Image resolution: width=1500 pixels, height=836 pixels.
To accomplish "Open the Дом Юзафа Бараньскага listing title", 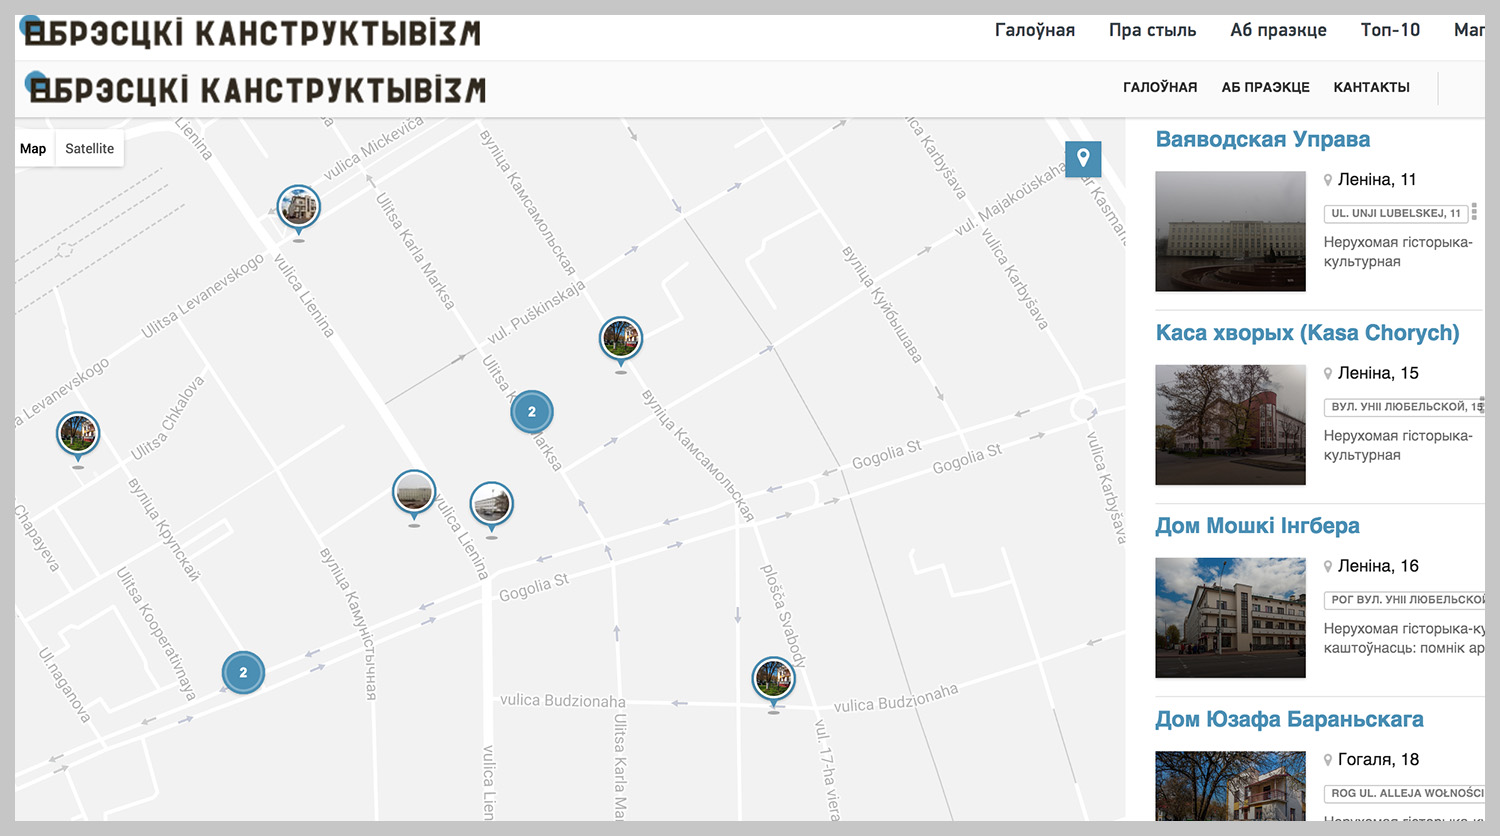I will (x=1289, y=719).
